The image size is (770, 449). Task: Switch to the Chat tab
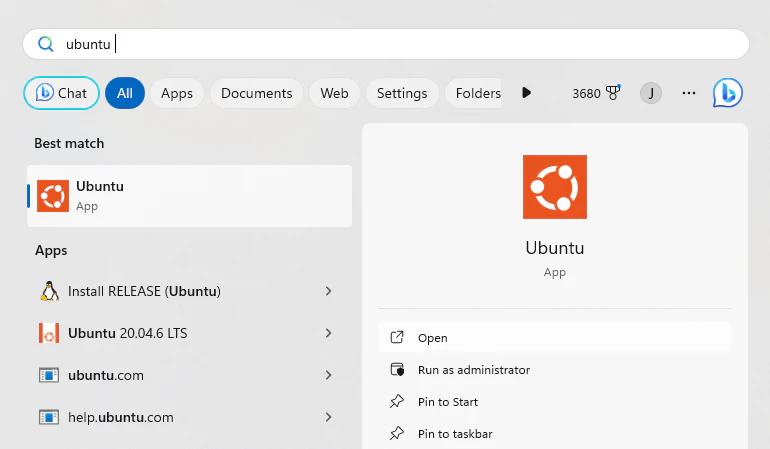61,93
